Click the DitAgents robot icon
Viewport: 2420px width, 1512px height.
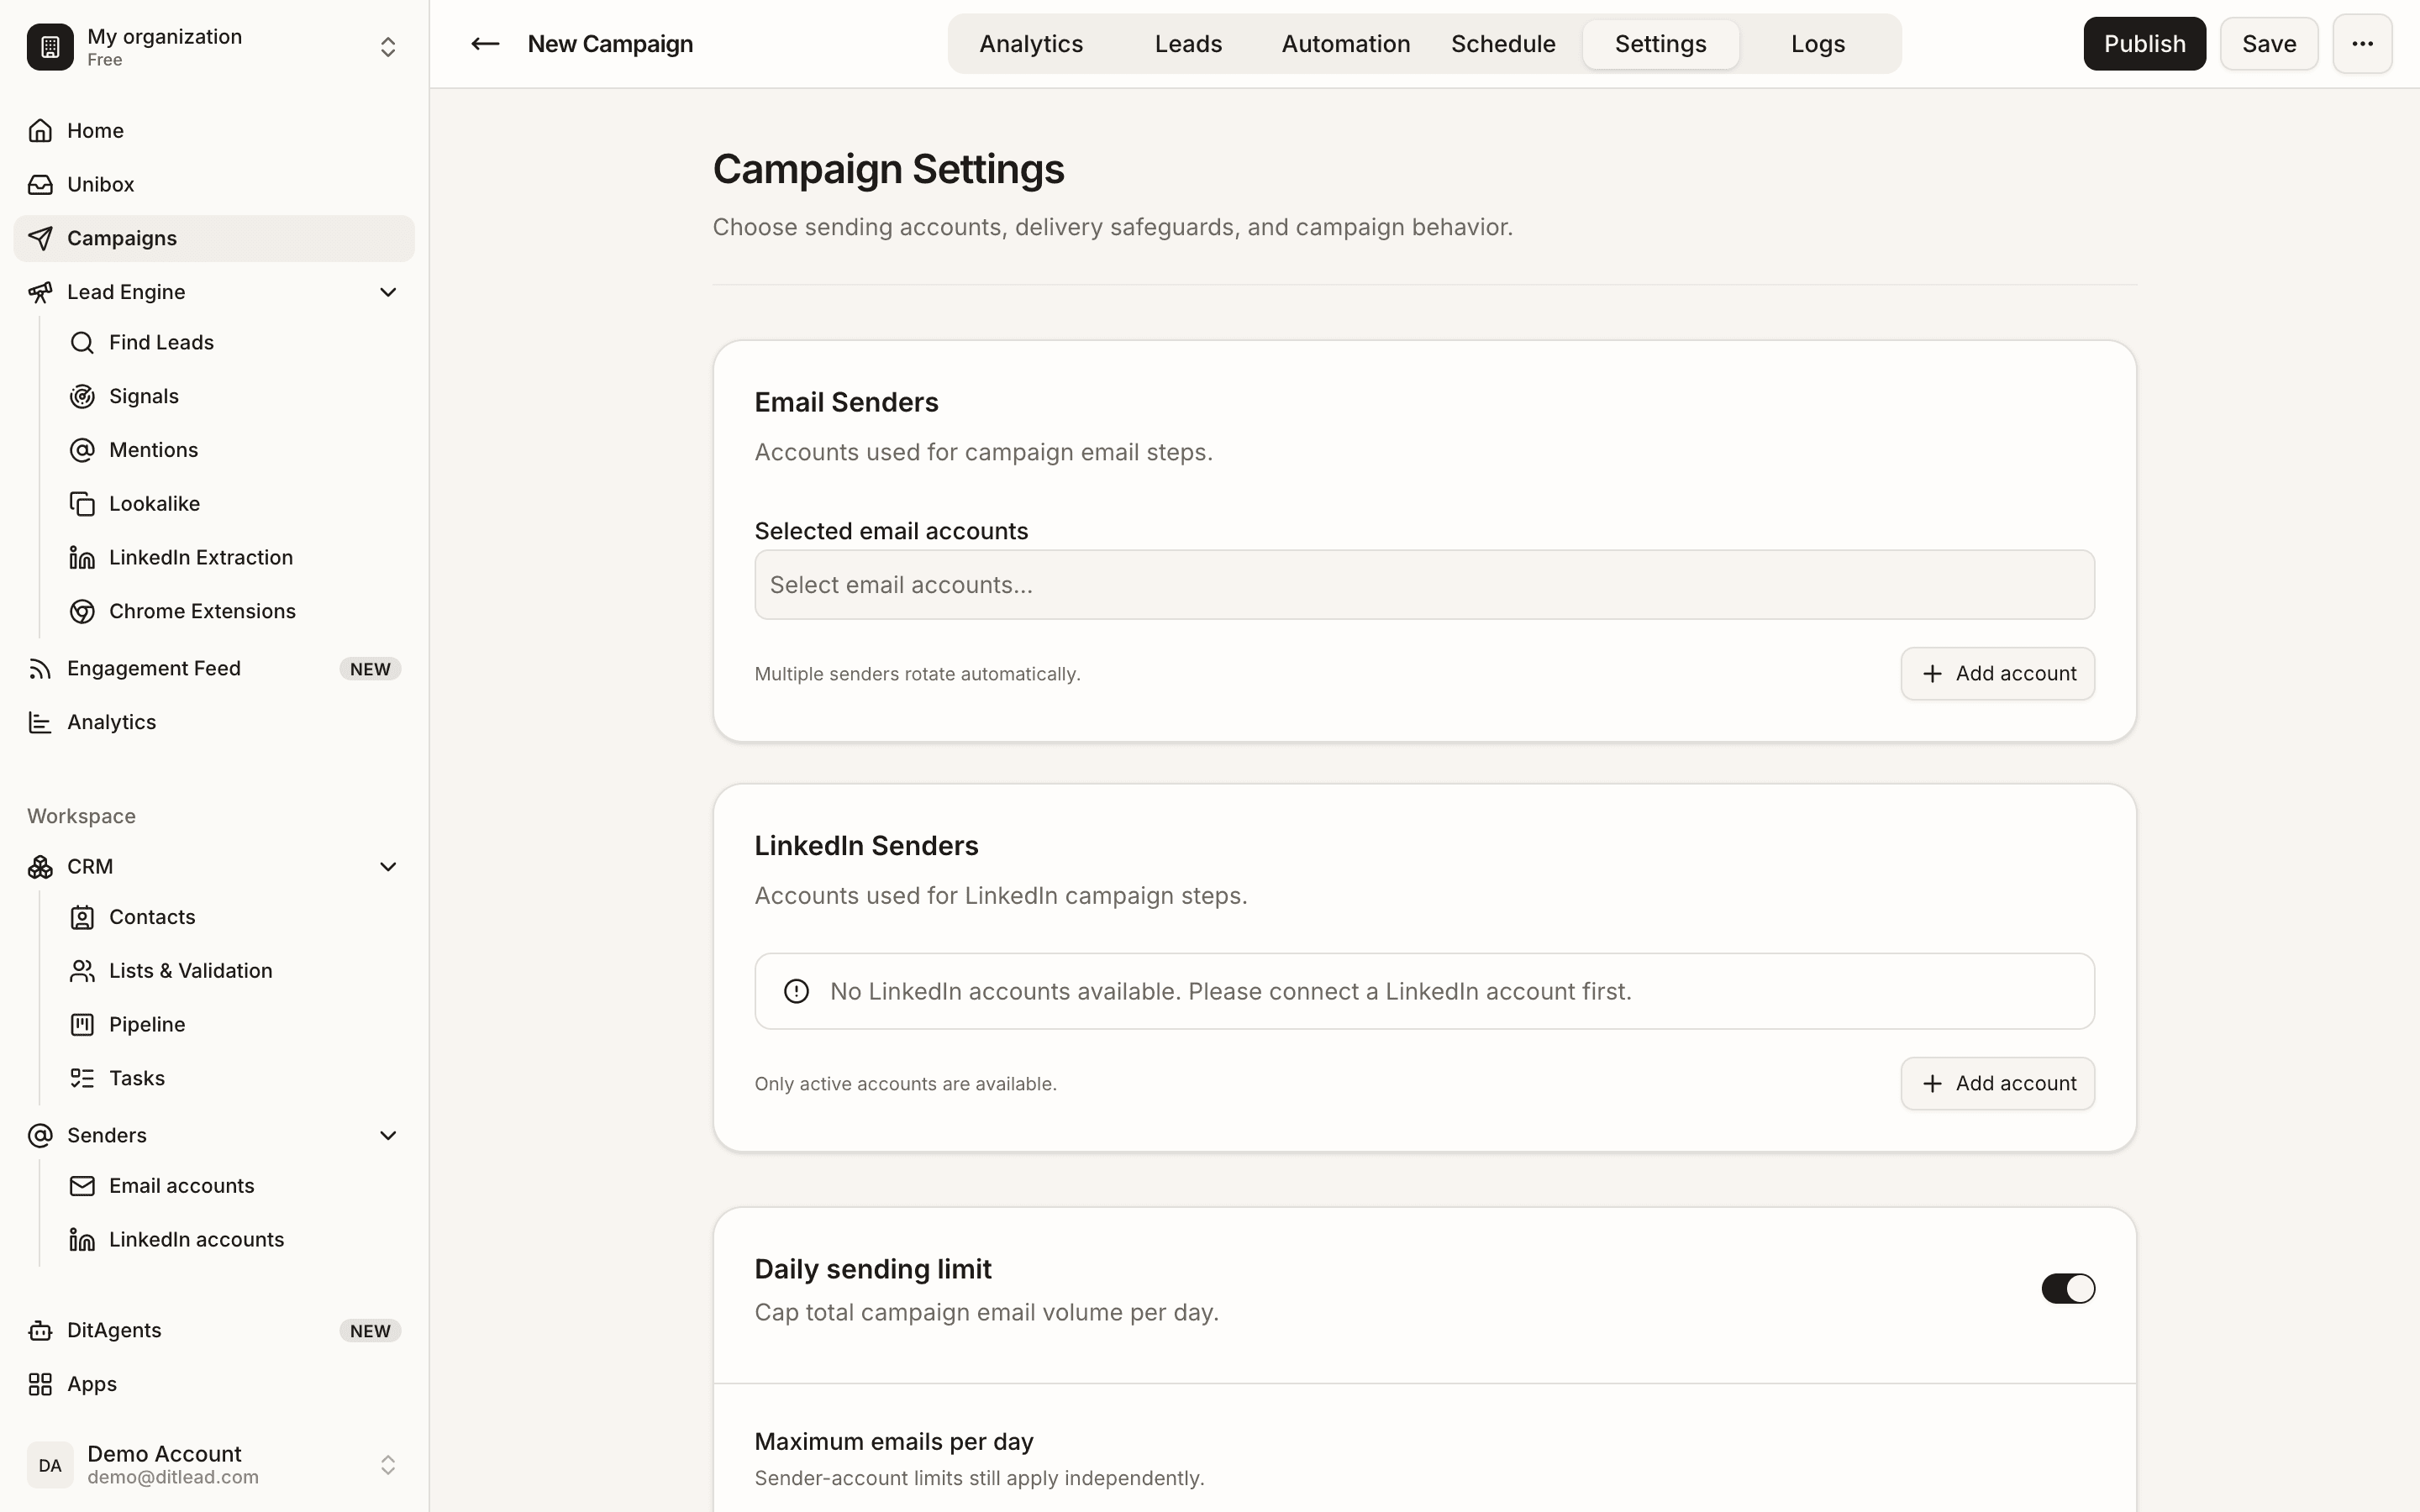point(40,1331)
